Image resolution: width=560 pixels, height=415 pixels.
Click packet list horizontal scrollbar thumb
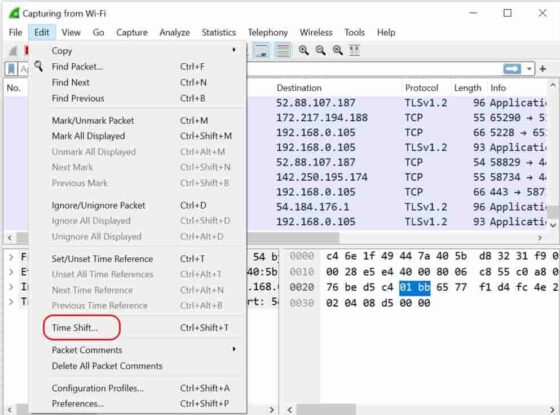(293, 238)
